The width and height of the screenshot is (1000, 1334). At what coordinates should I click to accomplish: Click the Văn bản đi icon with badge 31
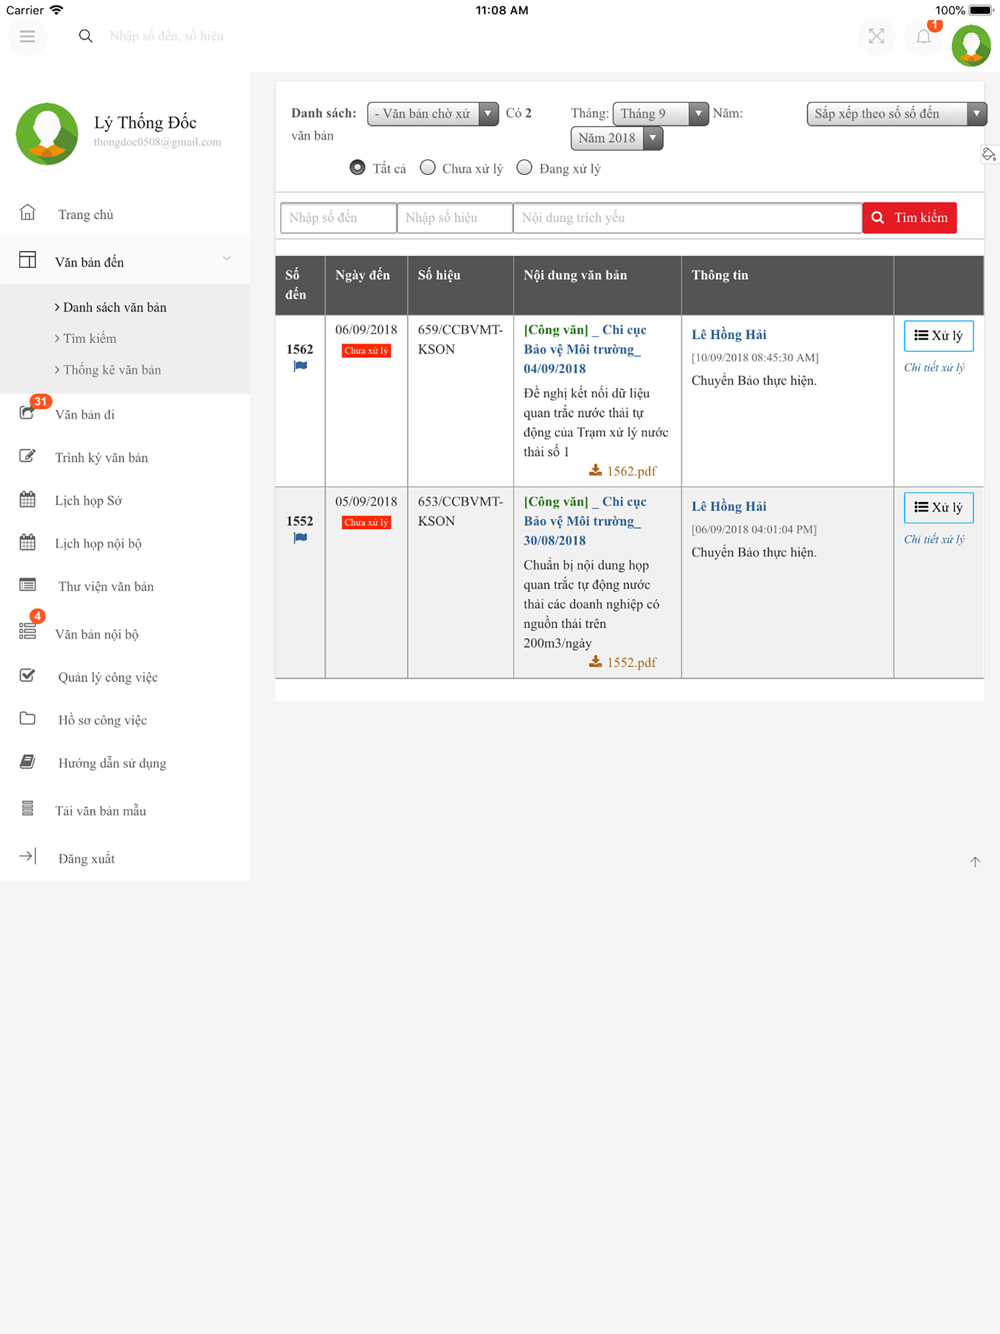28,412
